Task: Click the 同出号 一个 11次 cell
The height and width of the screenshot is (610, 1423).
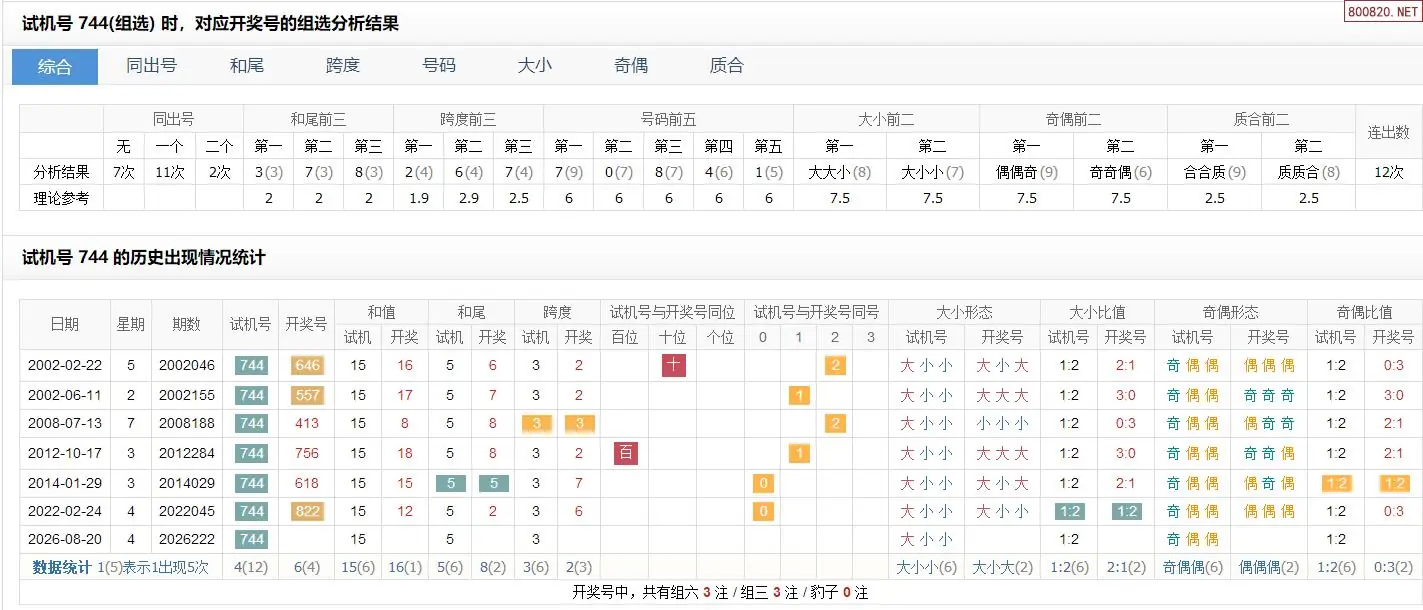Action: click(170, 172)
